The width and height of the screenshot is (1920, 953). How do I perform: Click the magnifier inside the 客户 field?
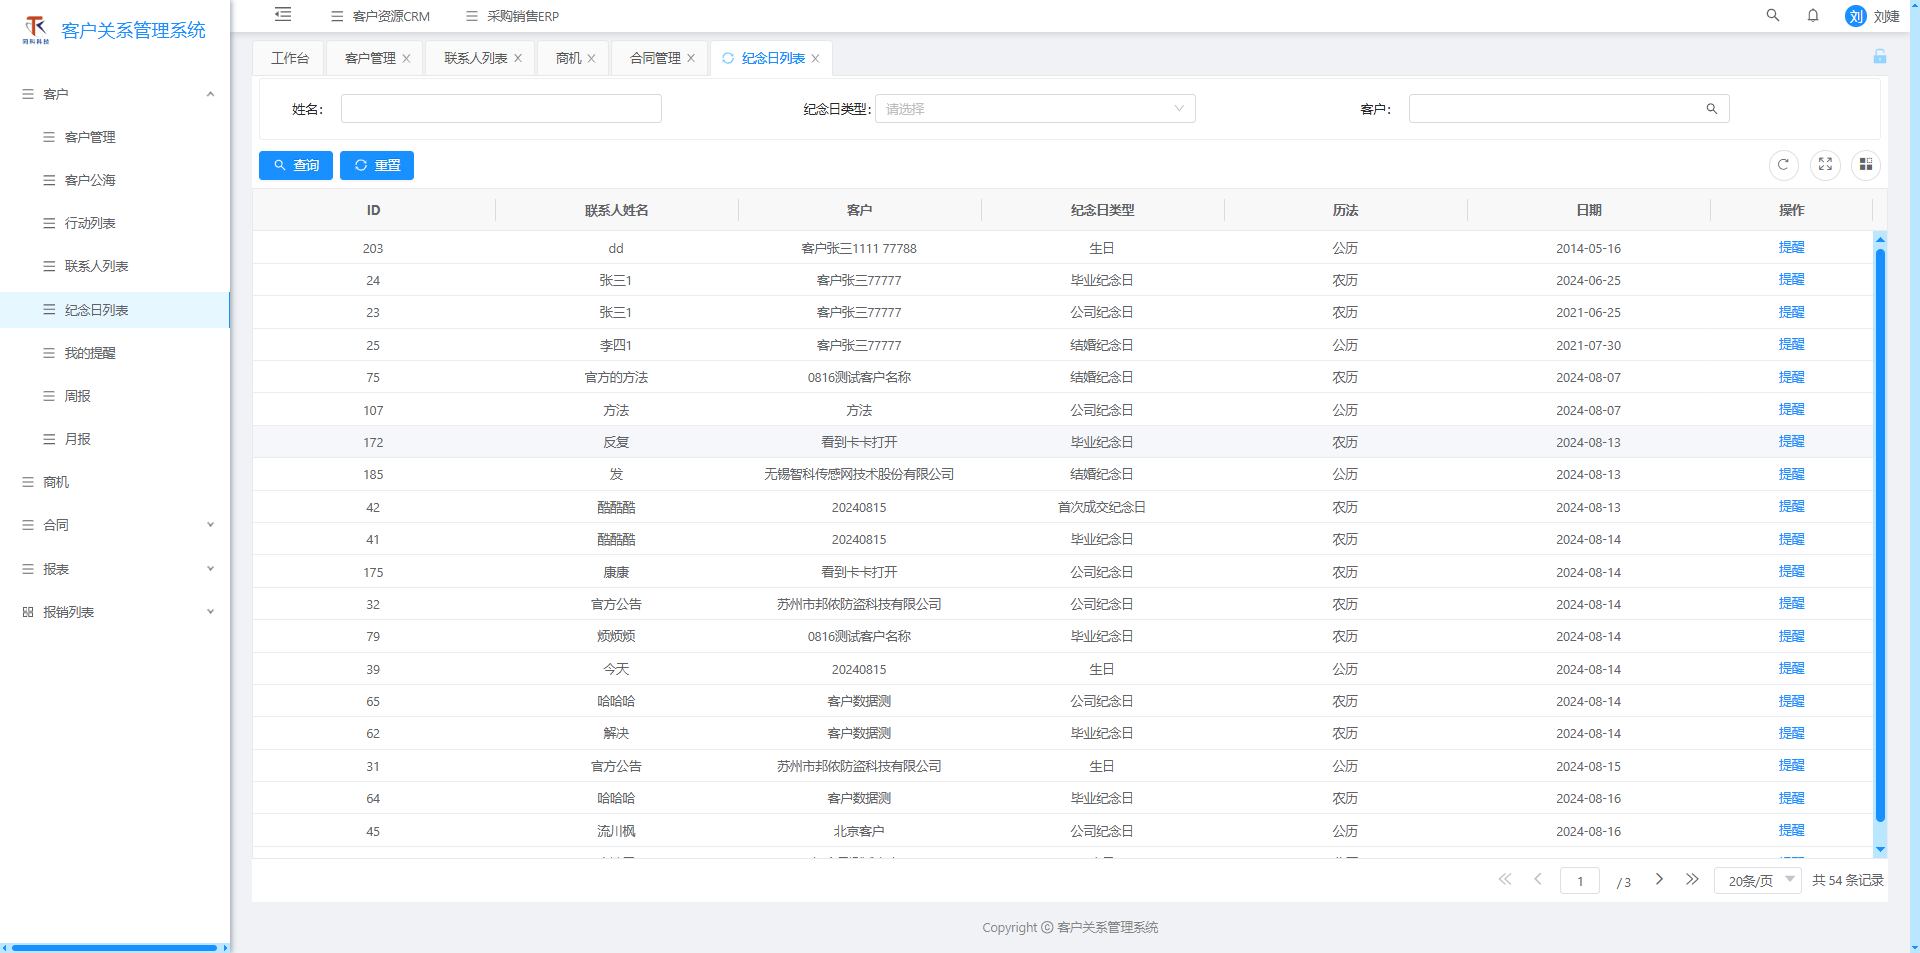coord(1712,109)
